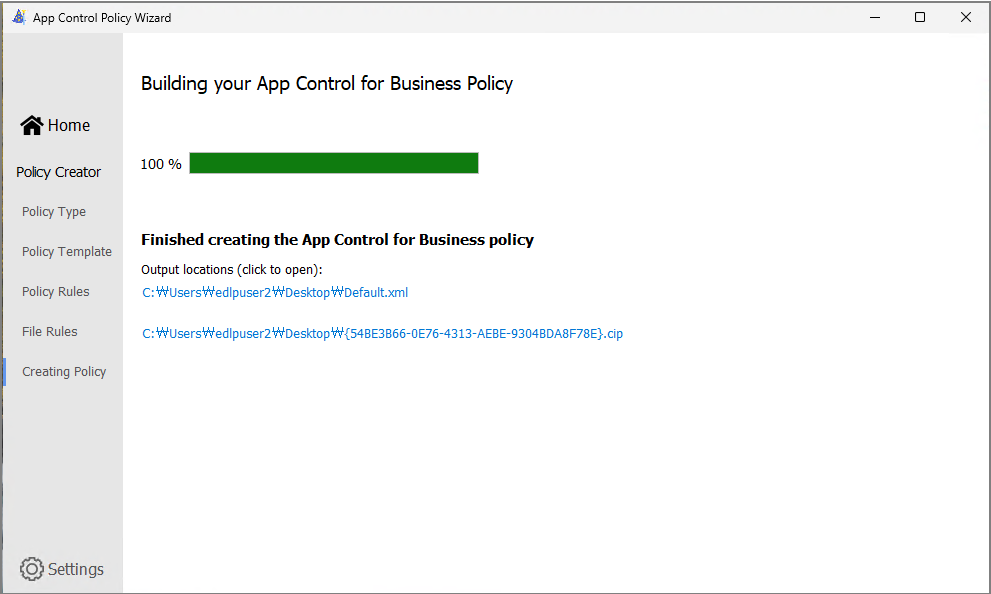The image size is (991, 594).
Task: Click the wizard app icon in title bar
Action: (19, 17)
